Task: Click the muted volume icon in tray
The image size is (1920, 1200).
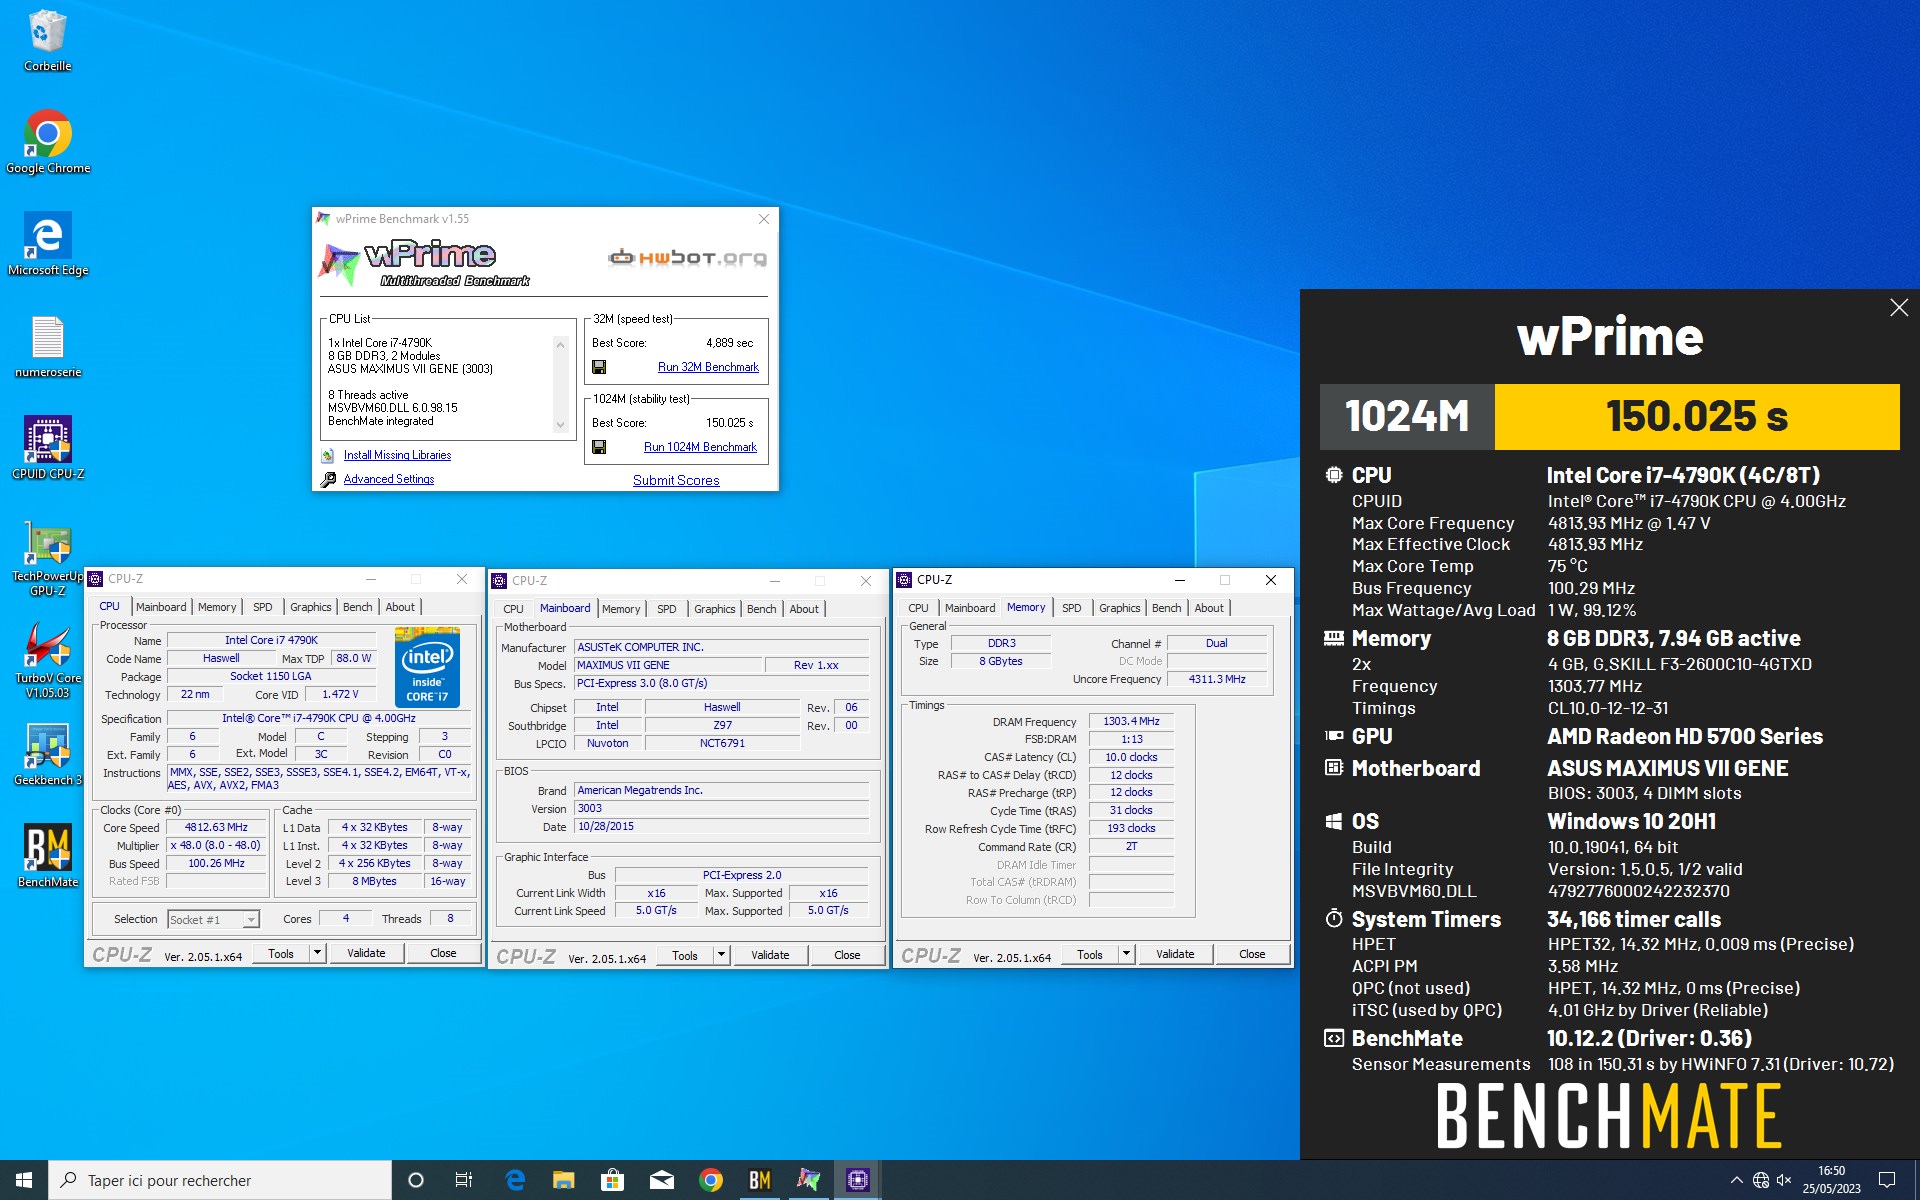Action: click(1784, 1180)
